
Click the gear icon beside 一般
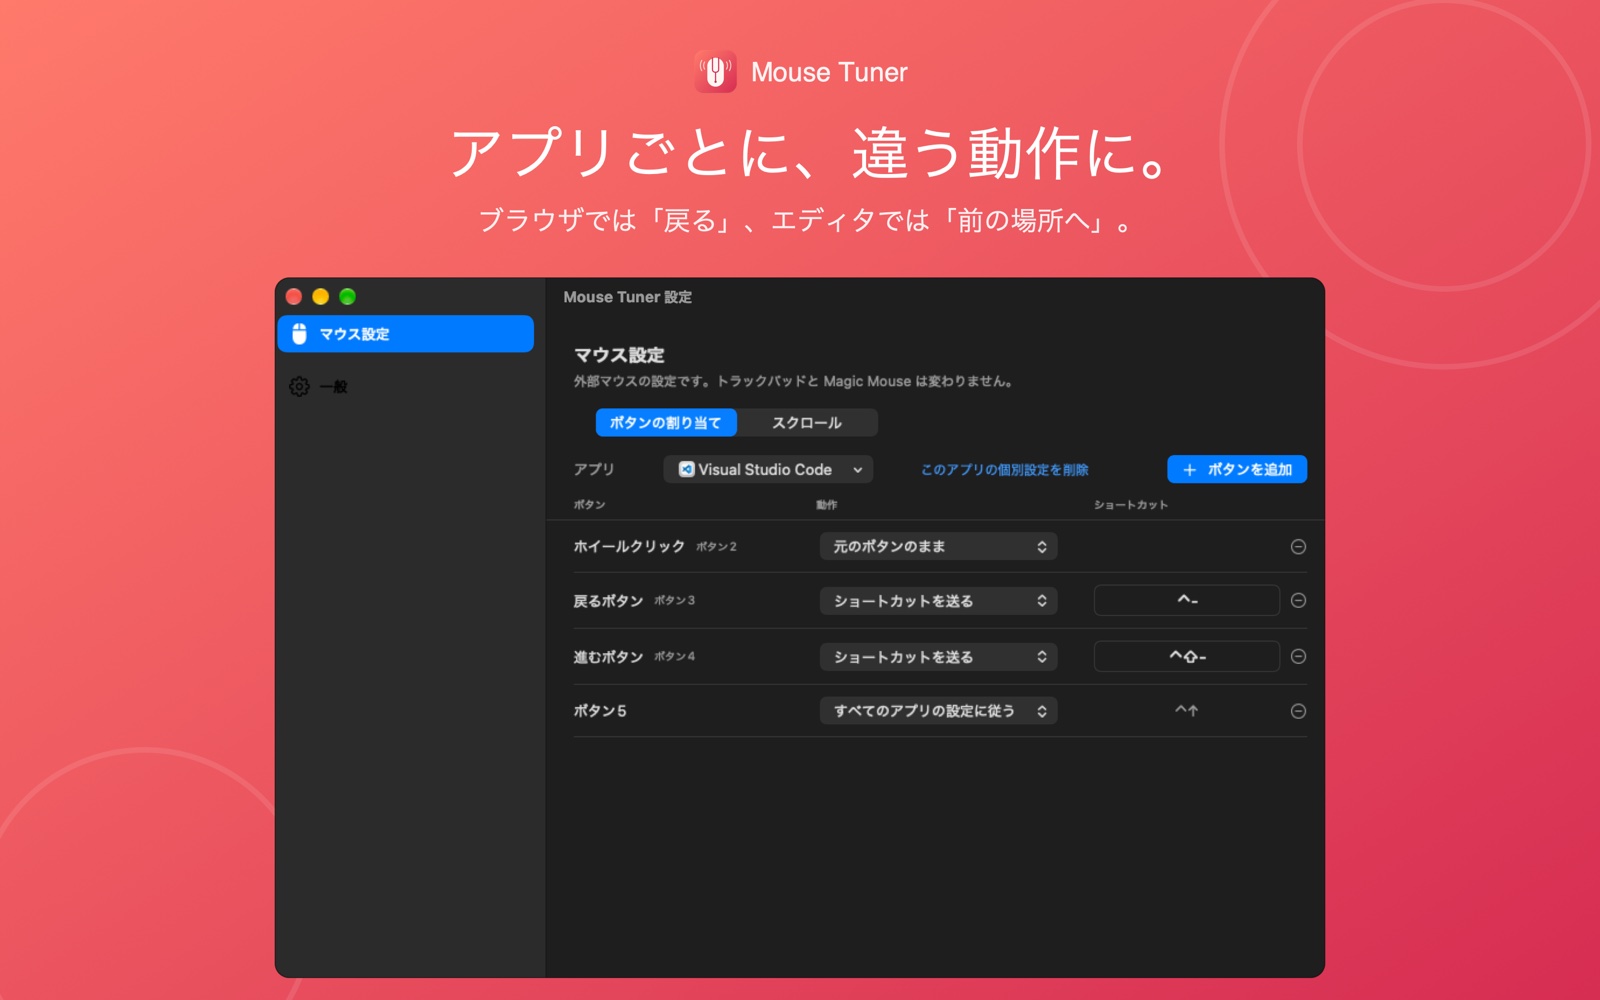tap(299, 387)
